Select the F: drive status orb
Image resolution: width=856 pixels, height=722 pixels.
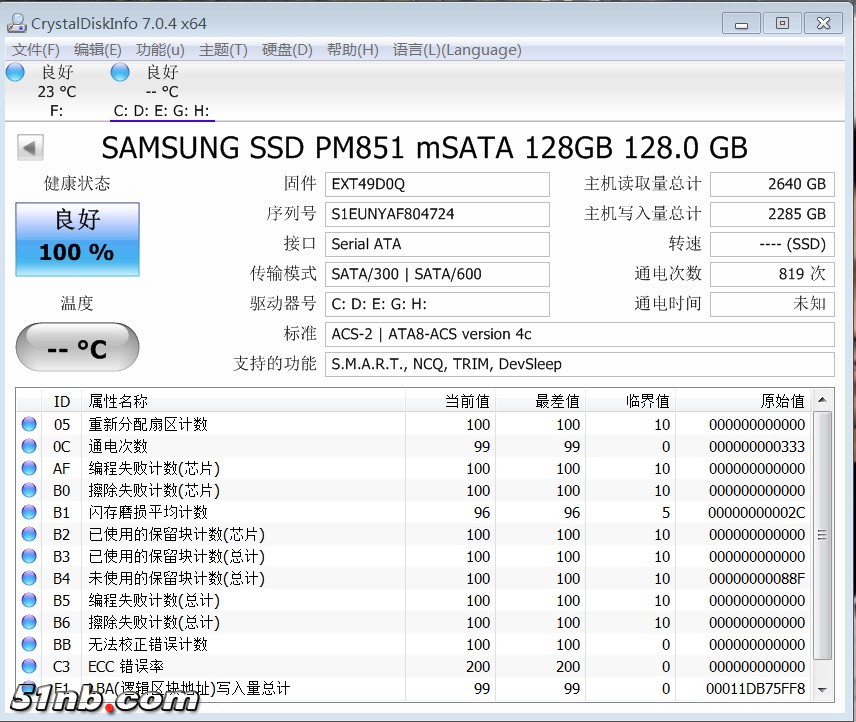point(15,72)
